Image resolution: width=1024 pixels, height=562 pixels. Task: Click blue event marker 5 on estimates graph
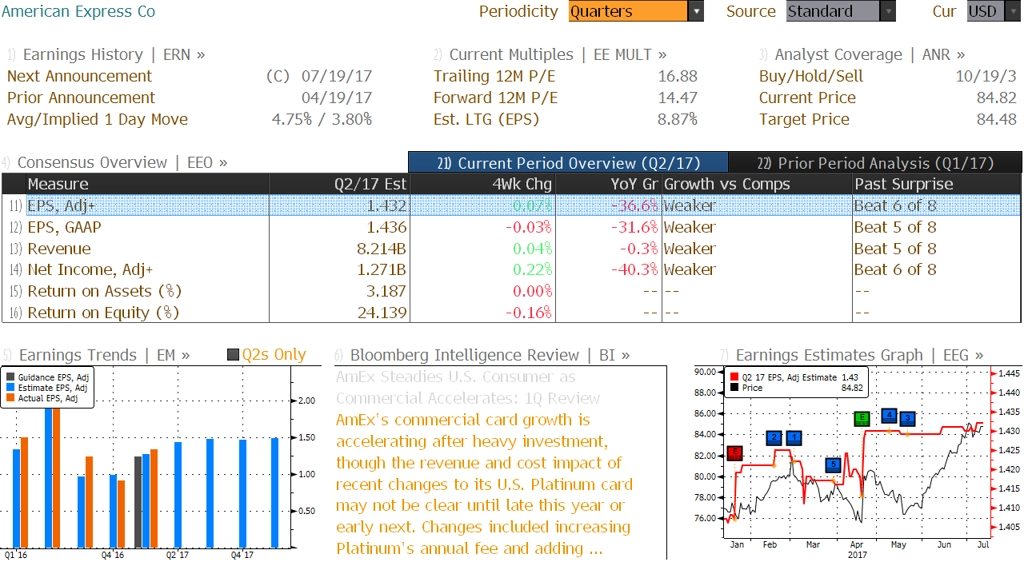pyautogui.click(x=833, y=464)
